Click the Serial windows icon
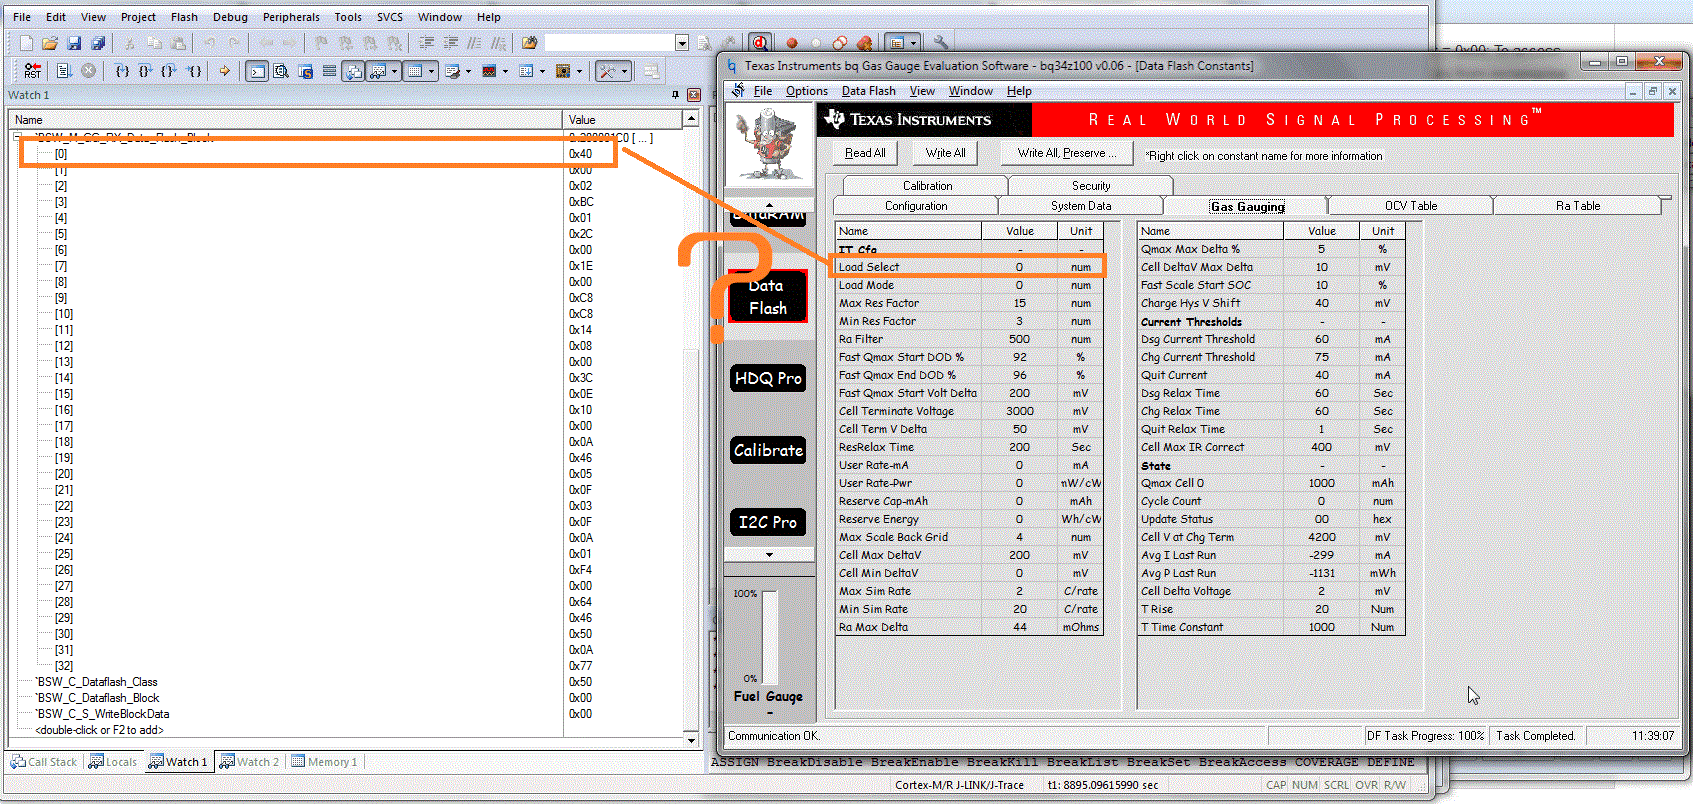The height and width of the screenshot is (804, 1693). 453,71
